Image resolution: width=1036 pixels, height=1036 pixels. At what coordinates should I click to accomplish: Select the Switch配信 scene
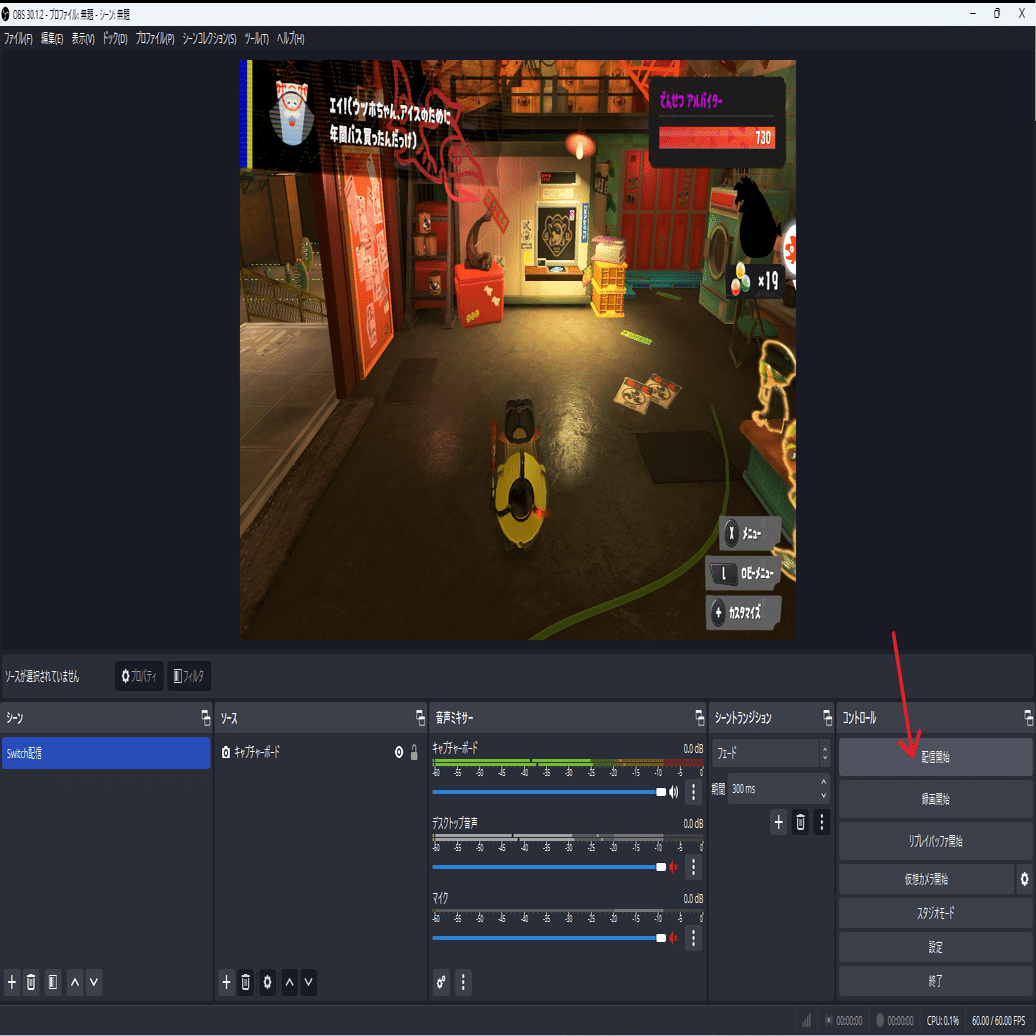tap(106, 753)
